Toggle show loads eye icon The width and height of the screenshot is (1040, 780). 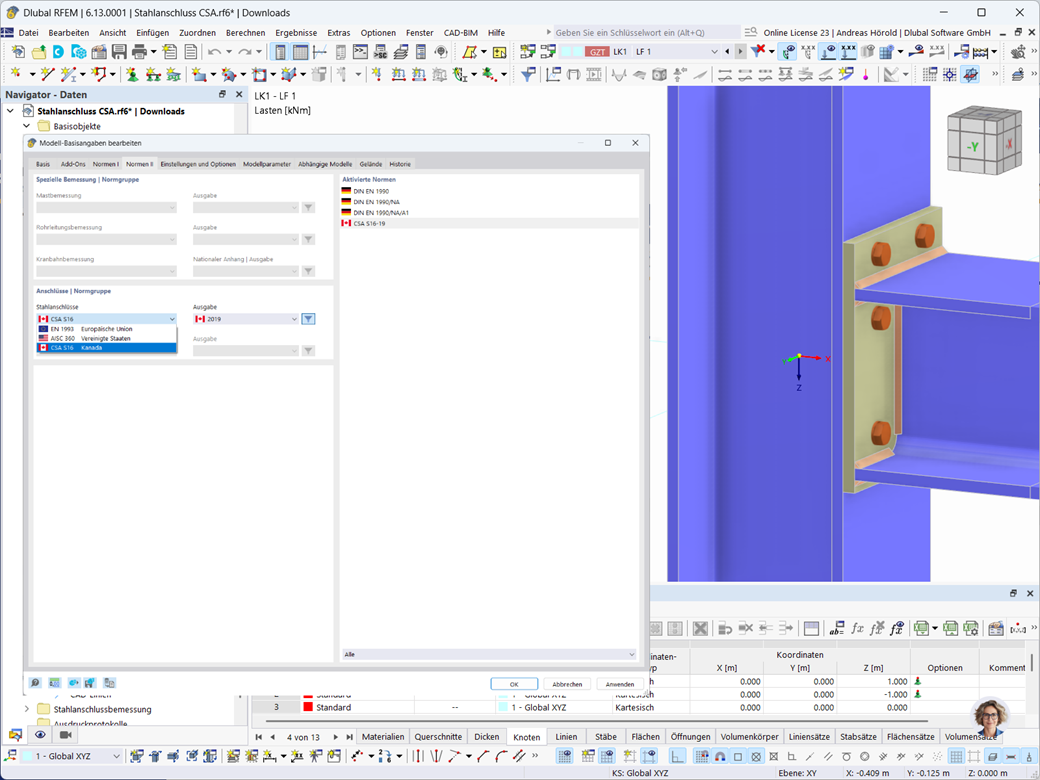click(828, 52)
